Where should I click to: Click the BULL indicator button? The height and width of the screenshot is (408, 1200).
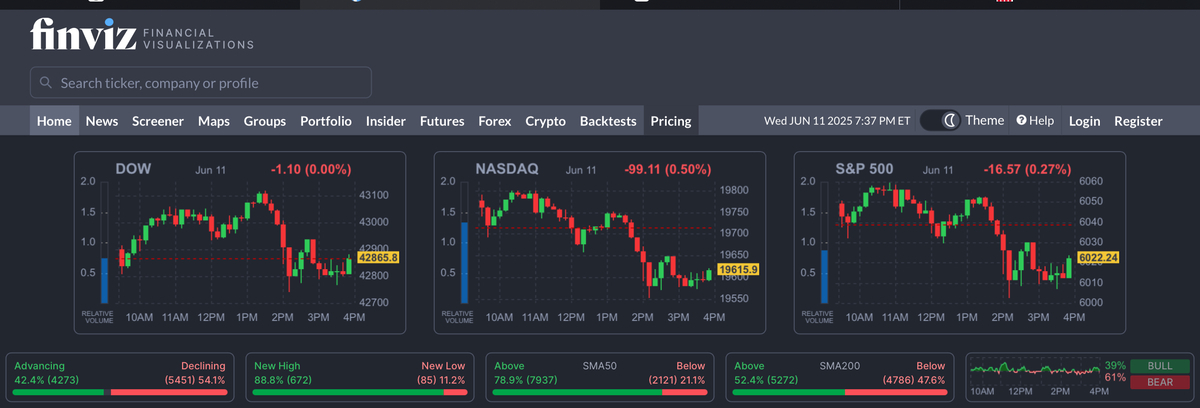[1159, 366]
